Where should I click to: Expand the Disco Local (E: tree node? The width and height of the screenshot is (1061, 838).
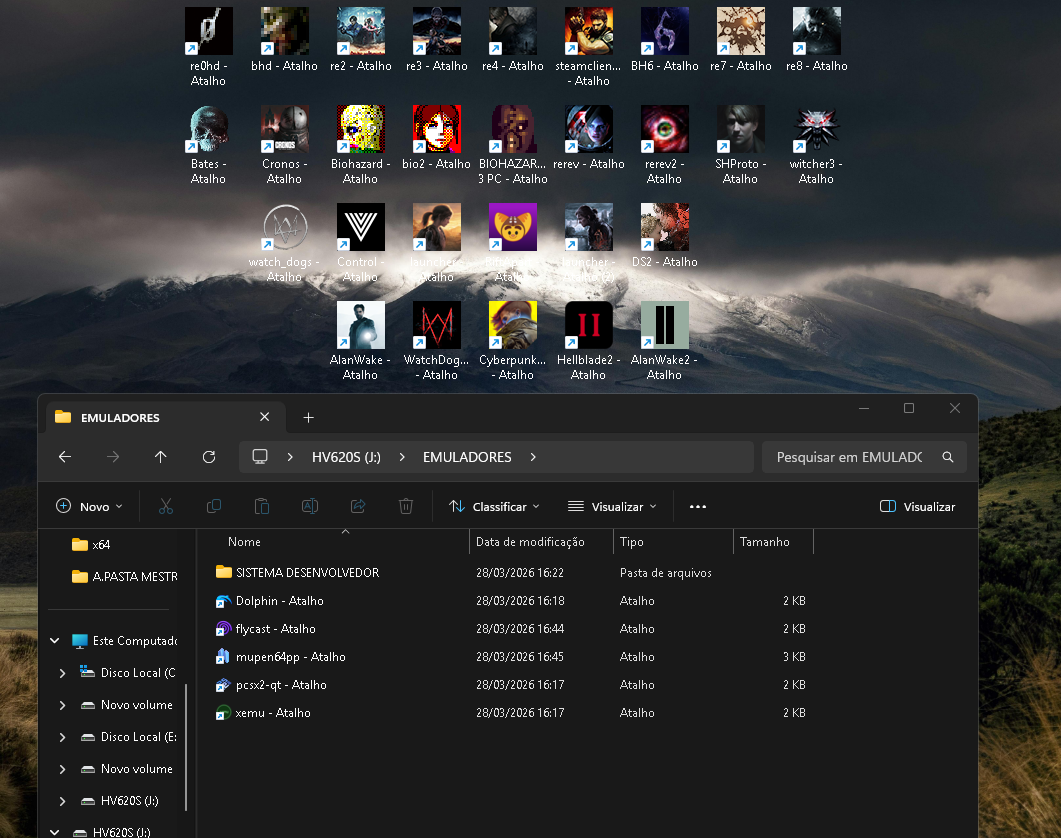click(x=62, y=736)
